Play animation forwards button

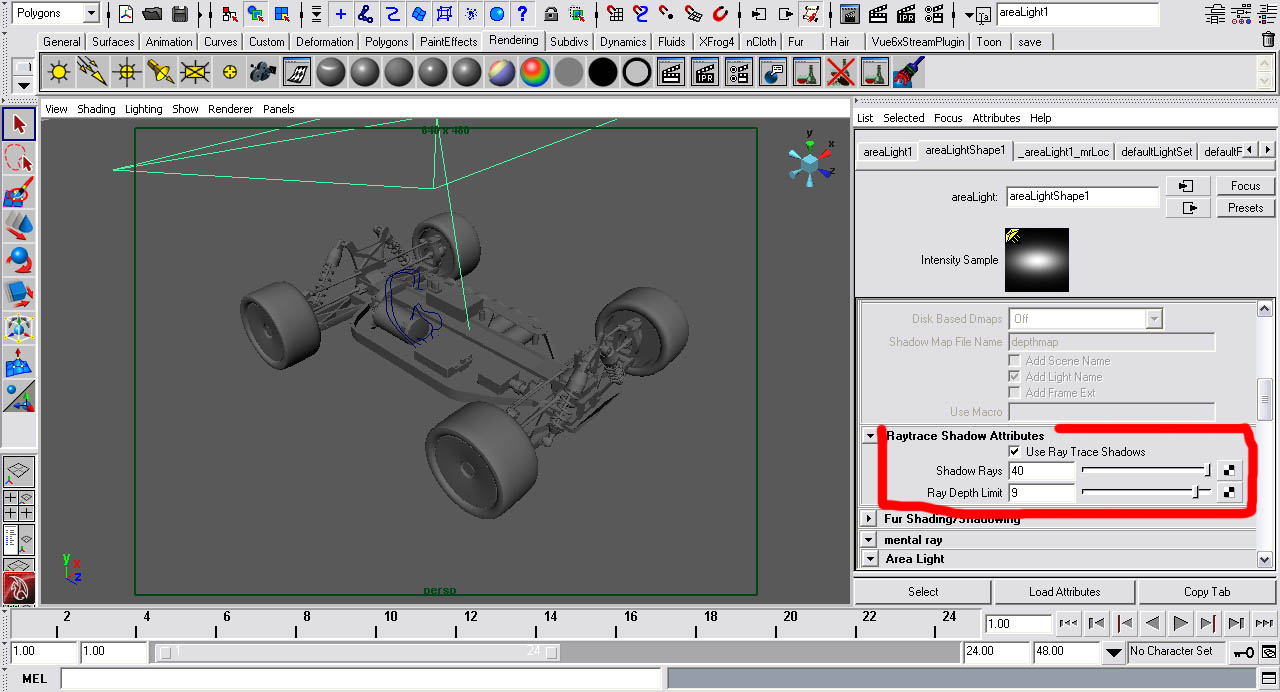[1180, 623]
